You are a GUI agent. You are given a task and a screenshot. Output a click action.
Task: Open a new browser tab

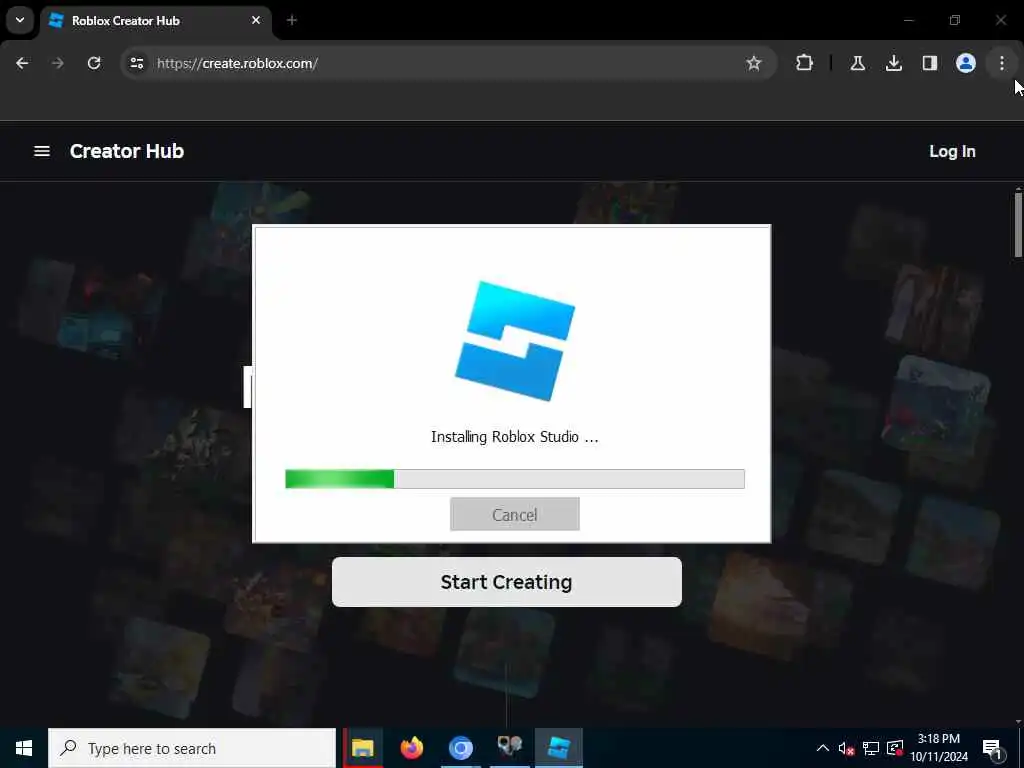point(292,20)
